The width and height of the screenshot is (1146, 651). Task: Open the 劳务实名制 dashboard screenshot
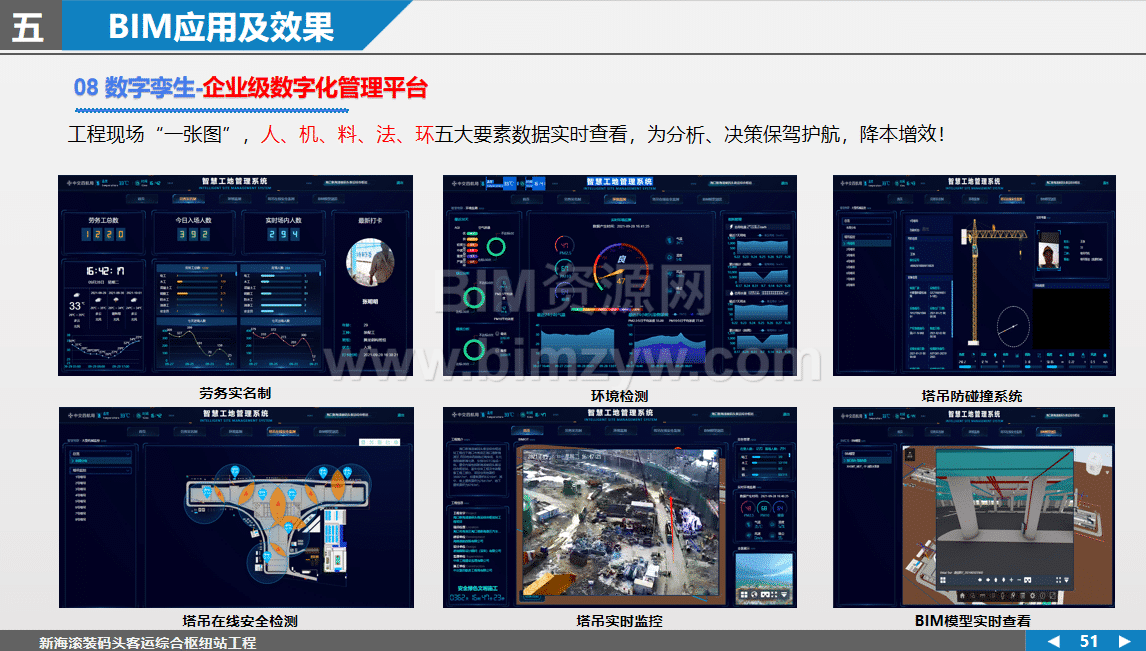[235, 276]
